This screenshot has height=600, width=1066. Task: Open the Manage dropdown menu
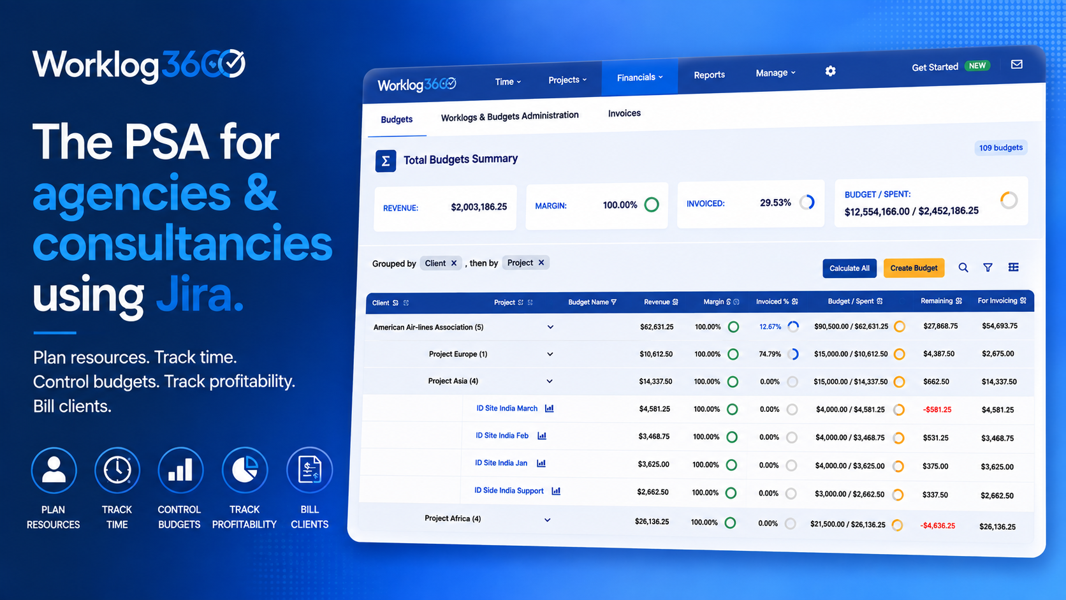point(775,73)
